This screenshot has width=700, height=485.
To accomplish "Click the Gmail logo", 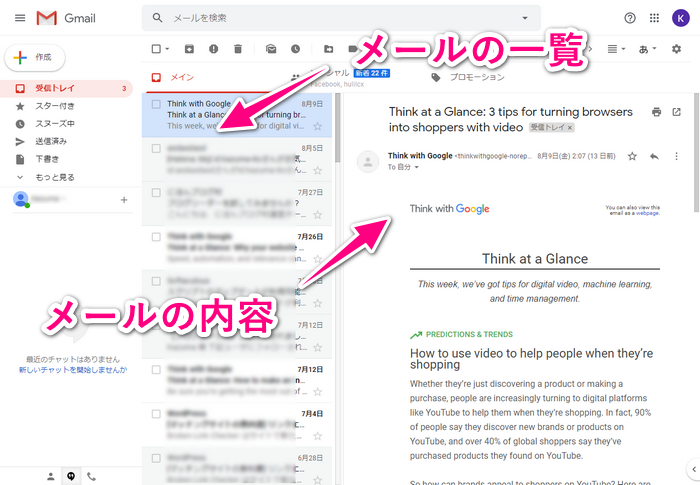I will click(x=66, y=18).
